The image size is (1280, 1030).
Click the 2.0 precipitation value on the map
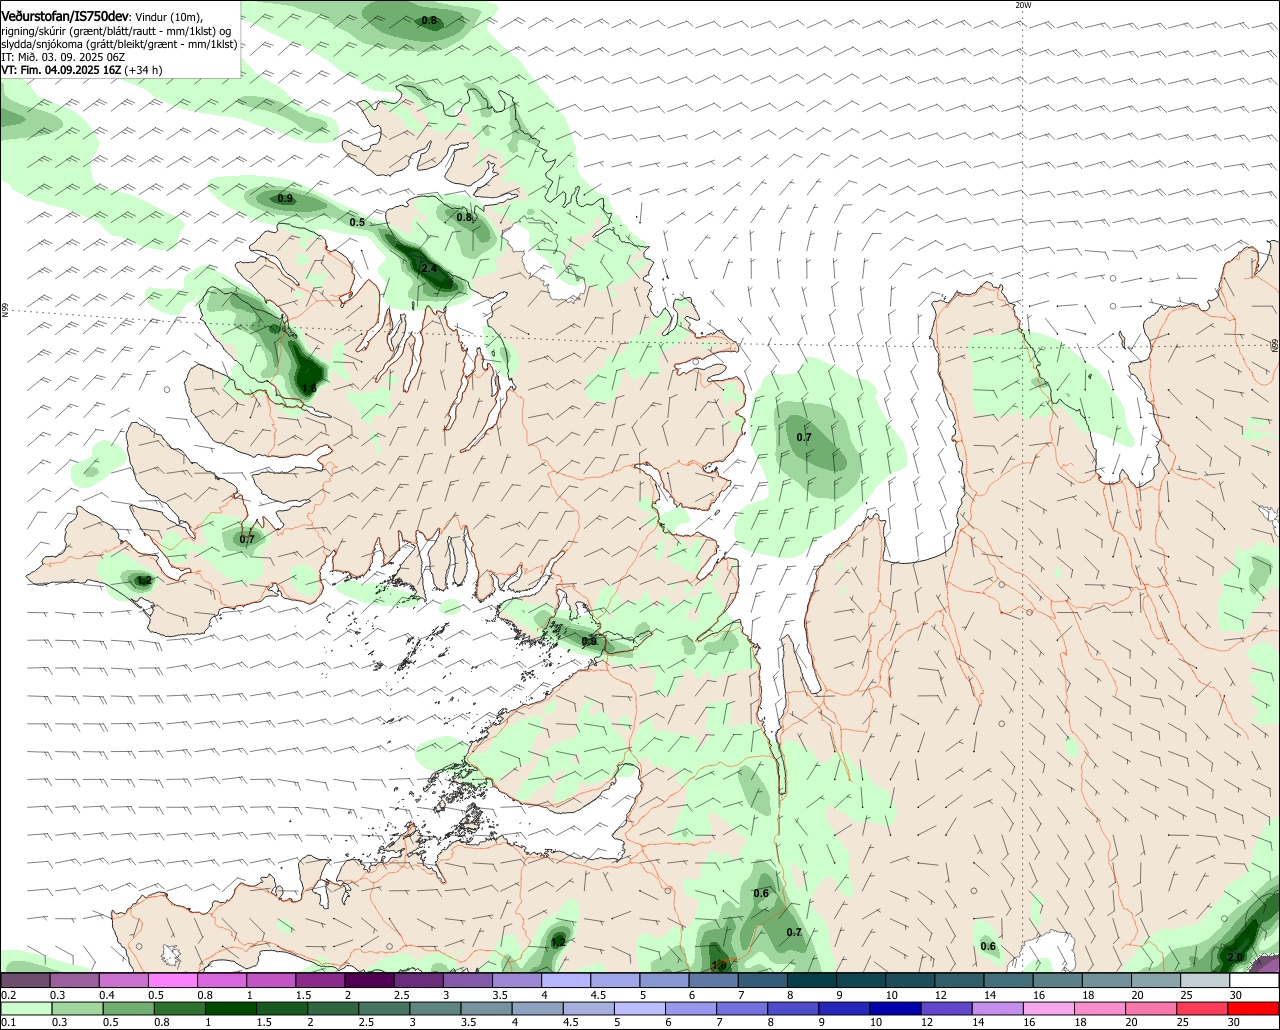[x=1235, y=957]
